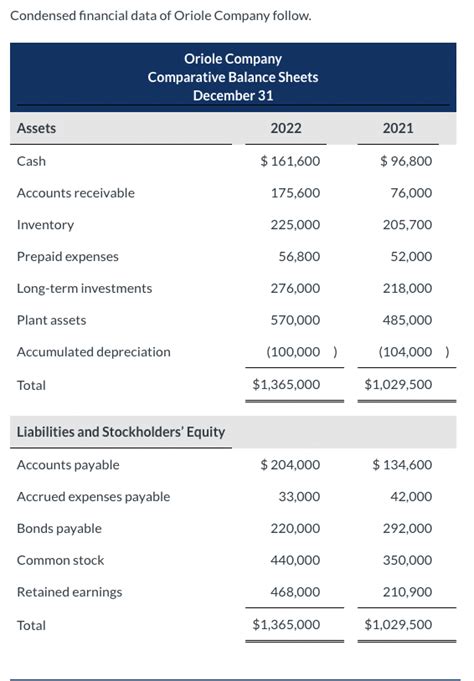Select the Assets section heading
The width and height of the screenshot is (474, 681).
pyautogui.click(x=36, y=129)
